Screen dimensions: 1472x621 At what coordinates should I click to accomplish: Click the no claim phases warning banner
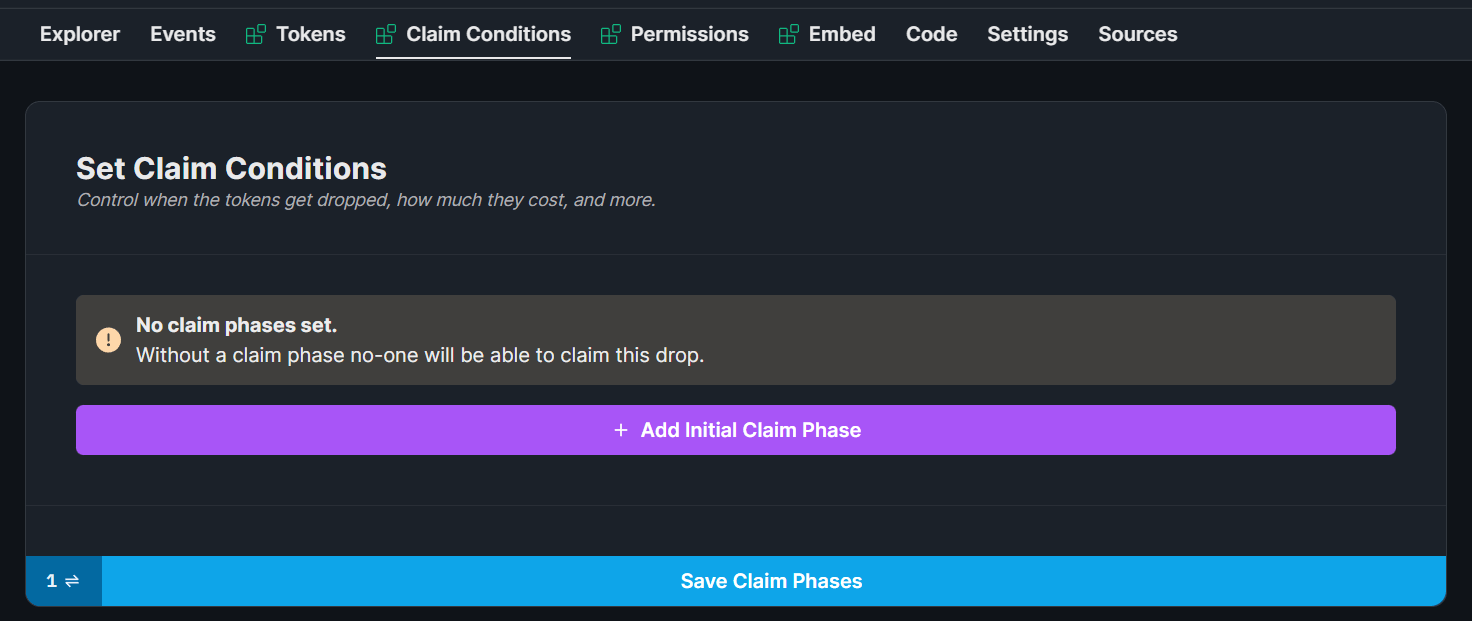pos(736,339)
